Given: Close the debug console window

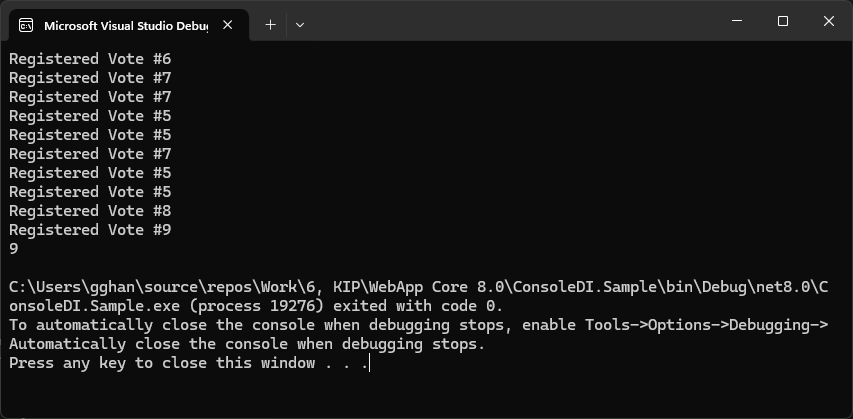Looking at the screenshot, I should coord(829,21).
